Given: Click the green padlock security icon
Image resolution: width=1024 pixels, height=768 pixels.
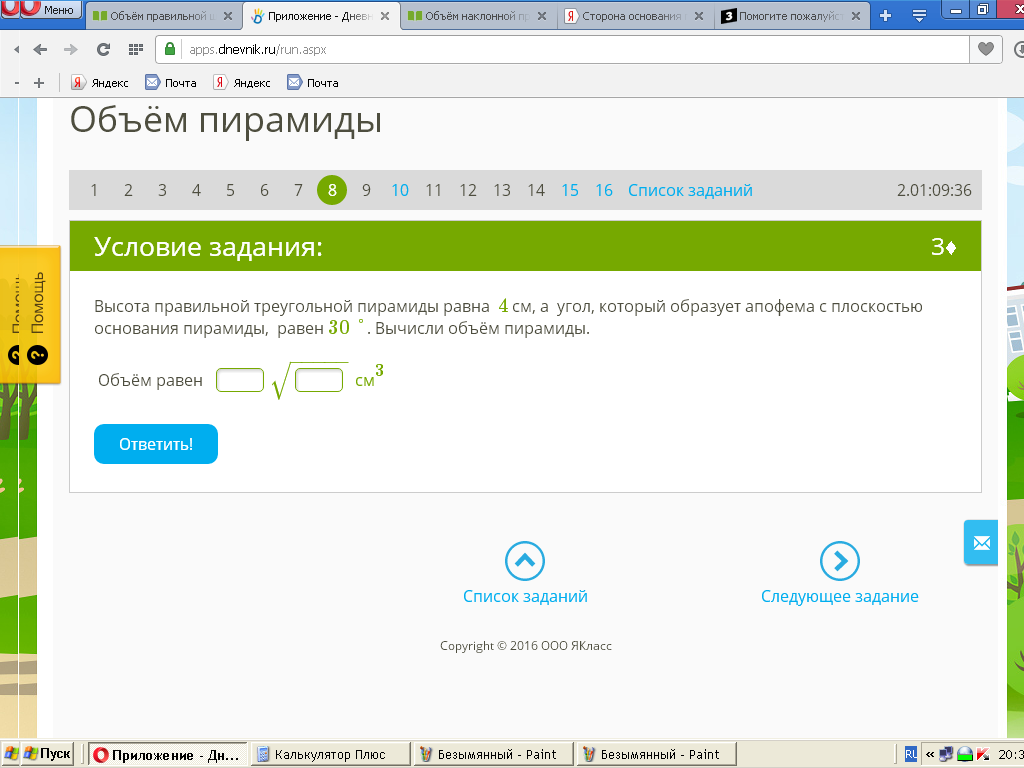Looking at the screenshot, I should (170, 49).
